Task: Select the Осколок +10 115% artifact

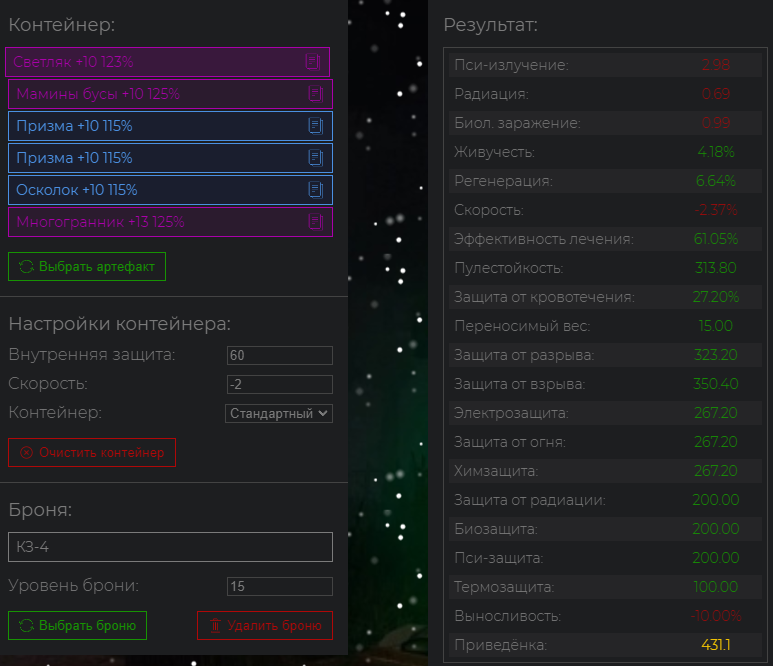Action: [171, 190]
